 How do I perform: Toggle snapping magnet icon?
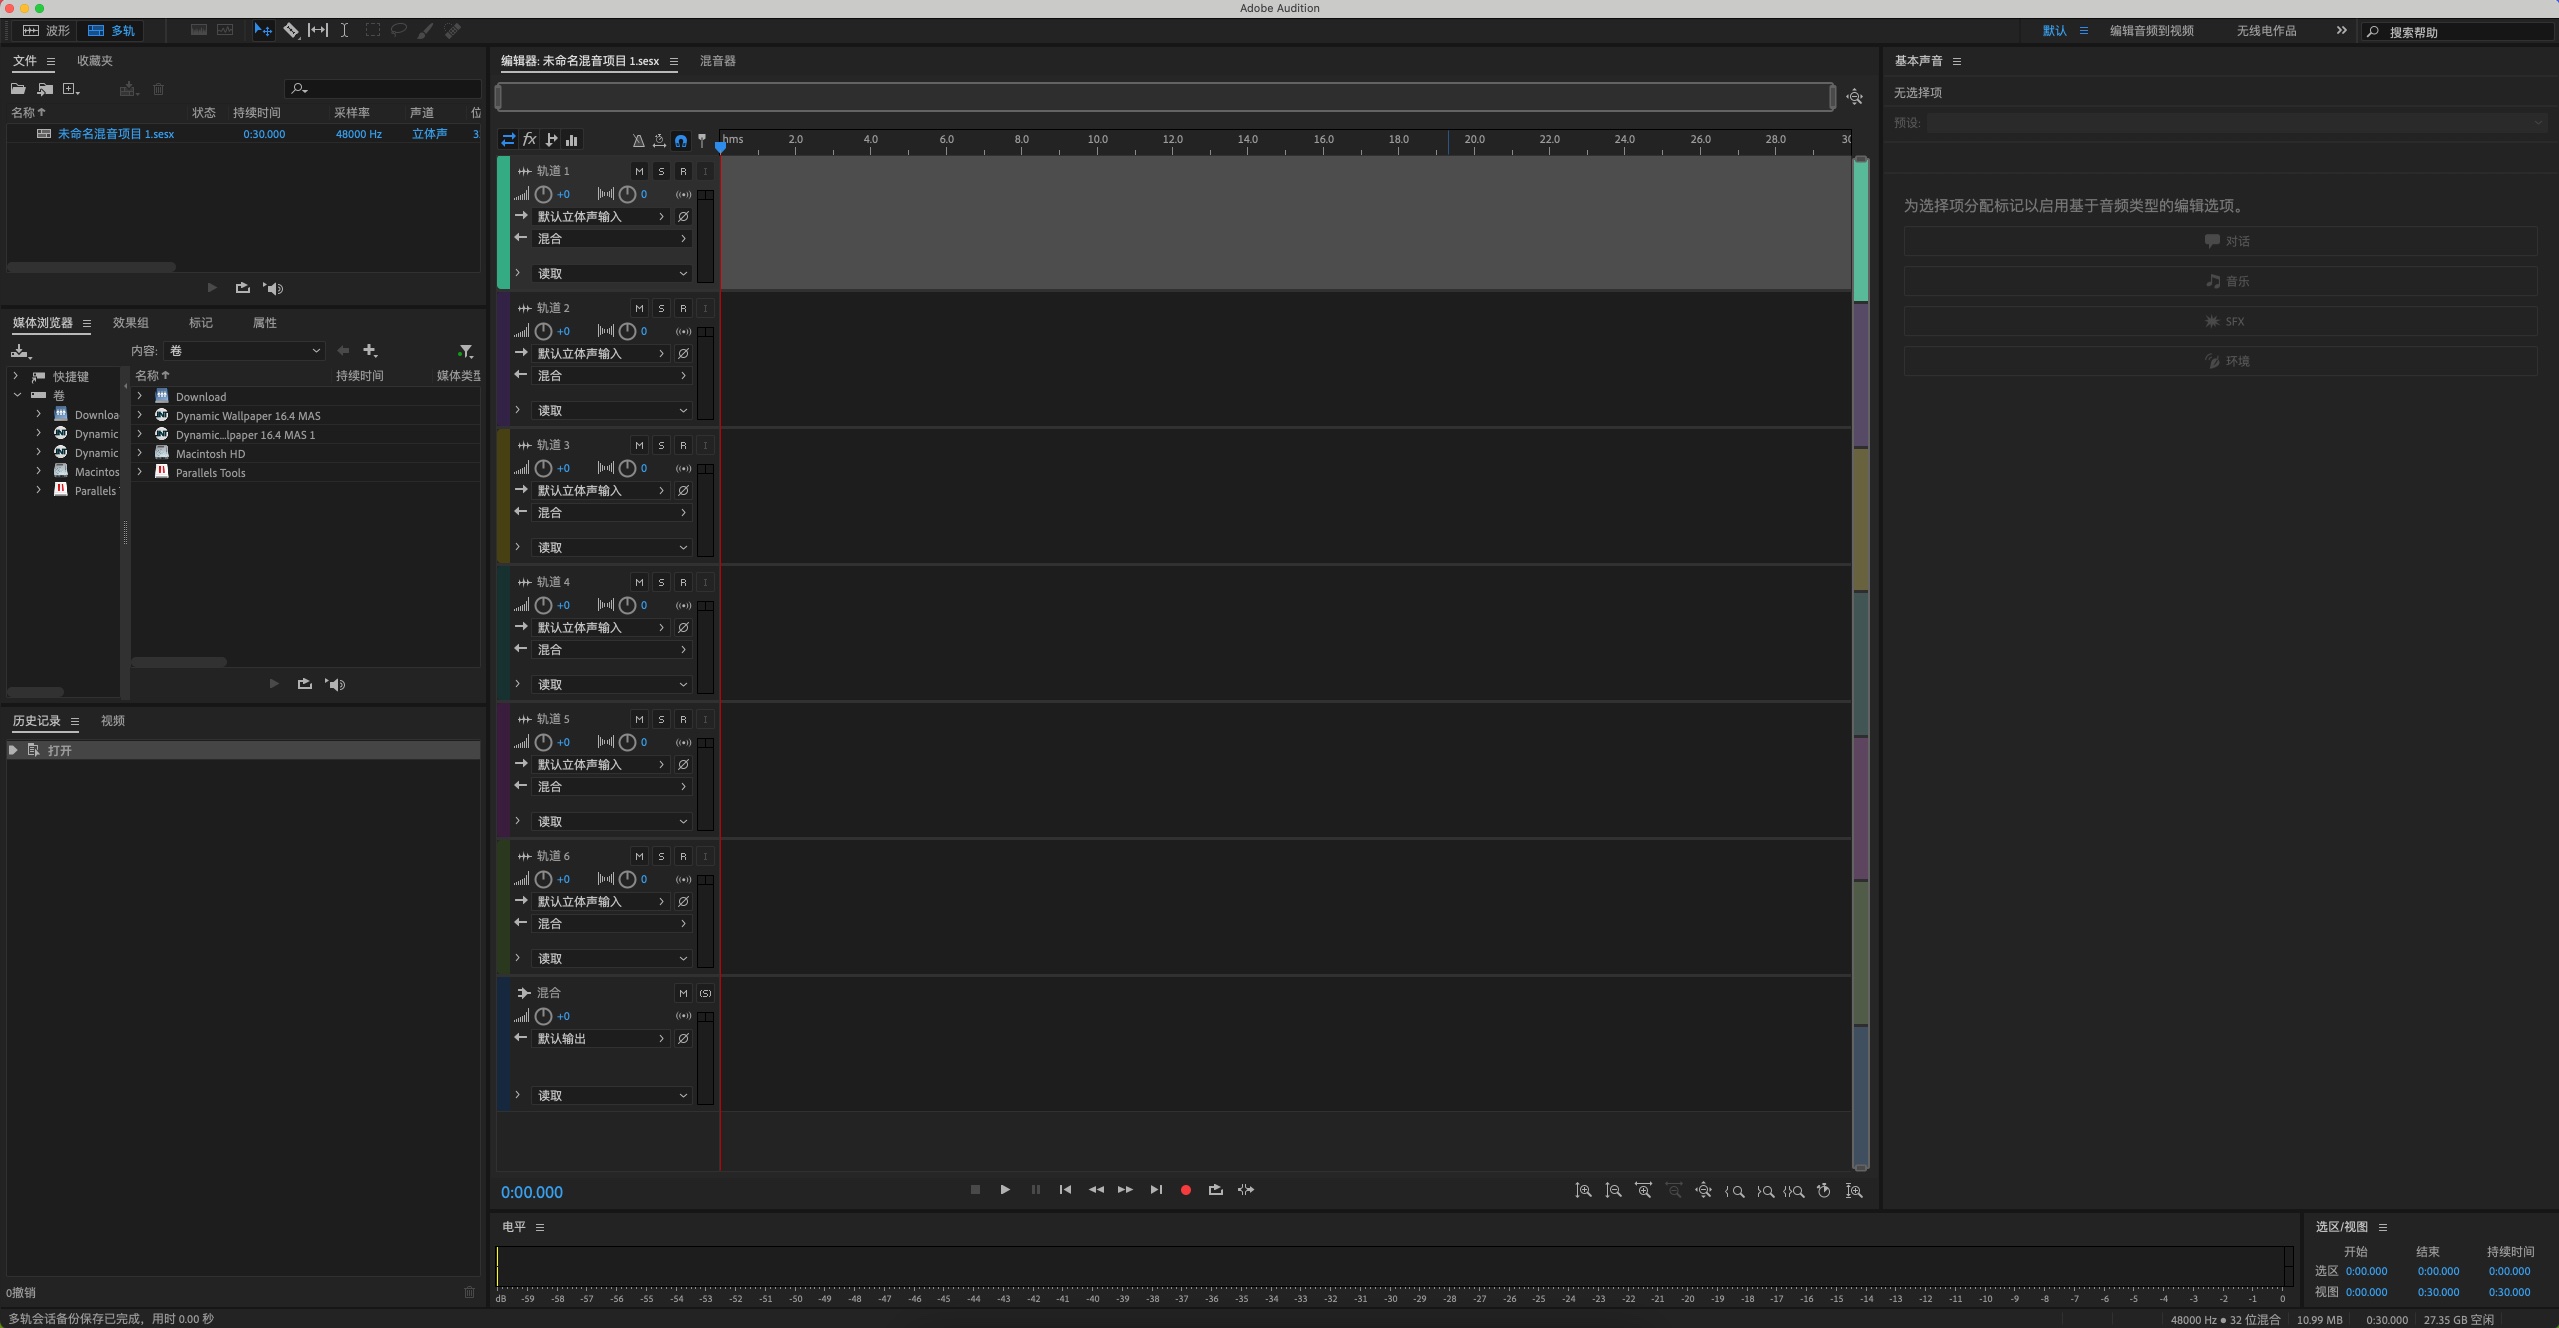[681, 141]
